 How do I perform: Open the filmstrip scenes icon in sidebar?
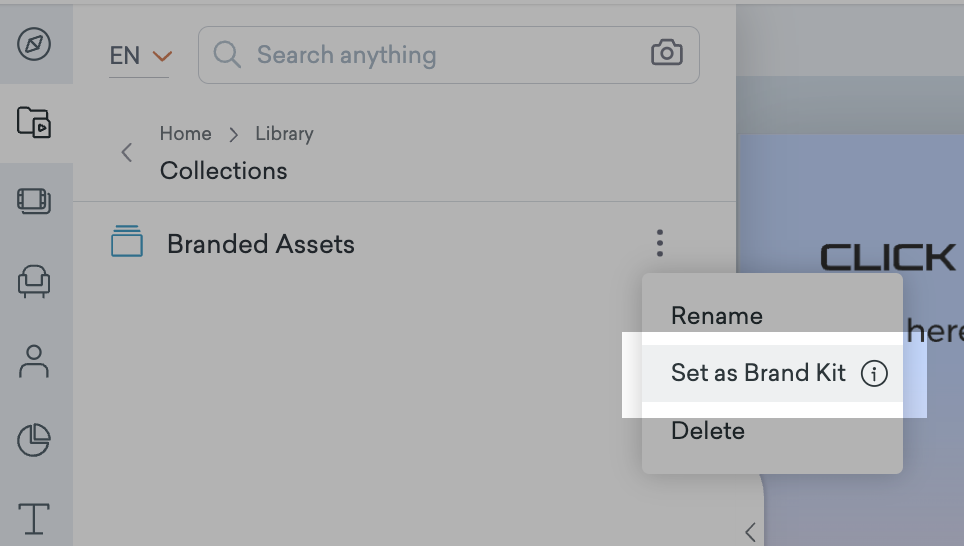[x=34, y=201]
